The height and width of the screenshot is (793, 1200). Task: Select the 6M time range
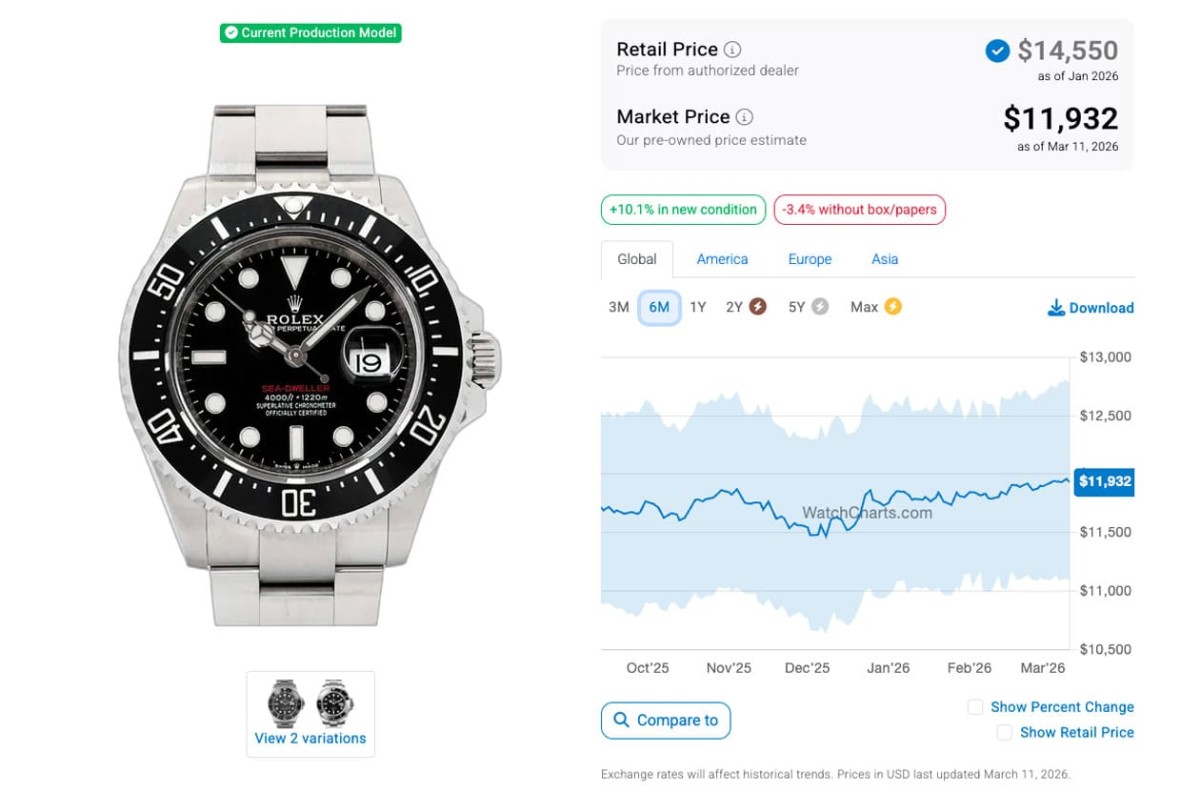point(659,307)
